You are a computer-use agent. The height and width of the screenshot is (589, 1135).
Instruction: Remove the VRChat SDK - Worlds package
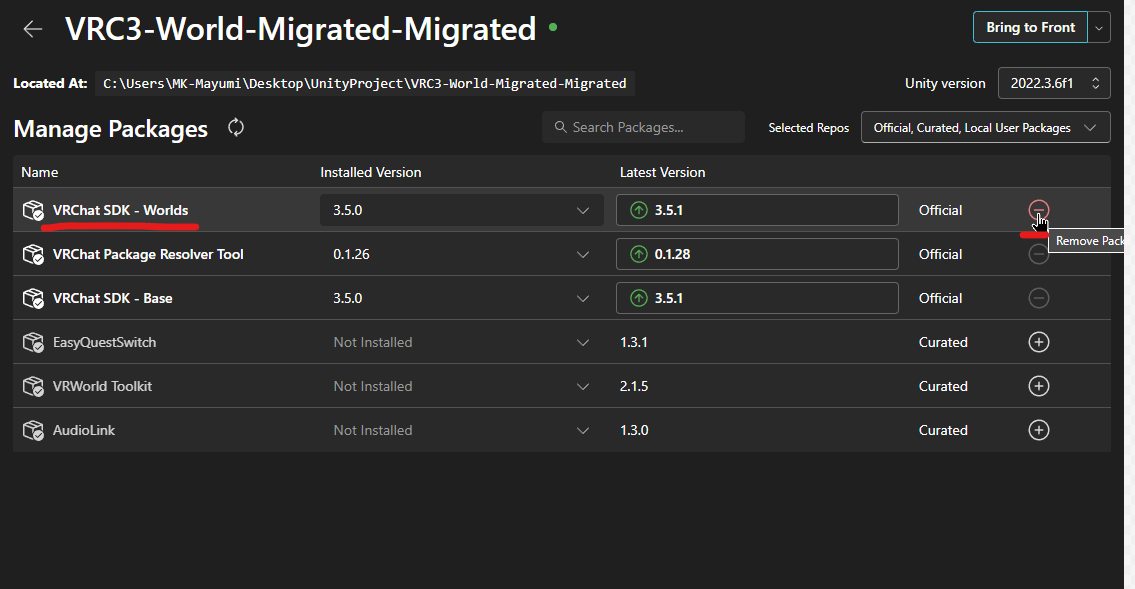pos(1039,210)
